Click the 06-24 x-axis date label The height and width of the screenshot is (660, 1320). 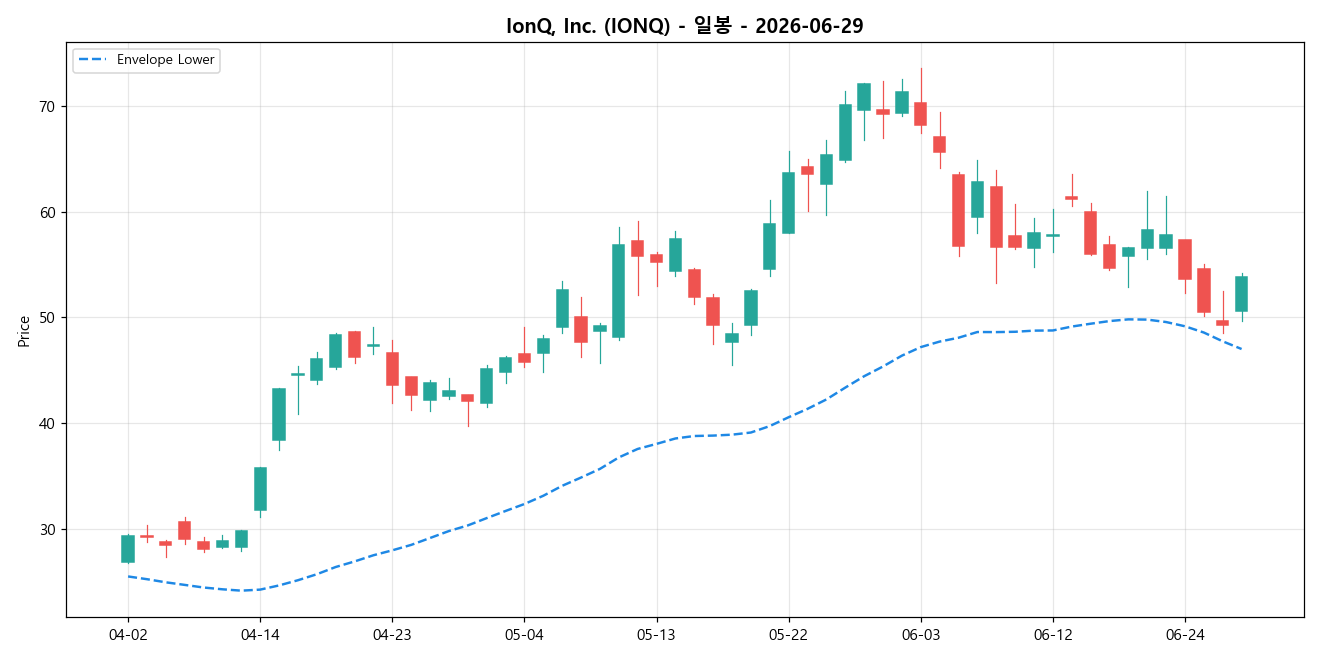1184,634
